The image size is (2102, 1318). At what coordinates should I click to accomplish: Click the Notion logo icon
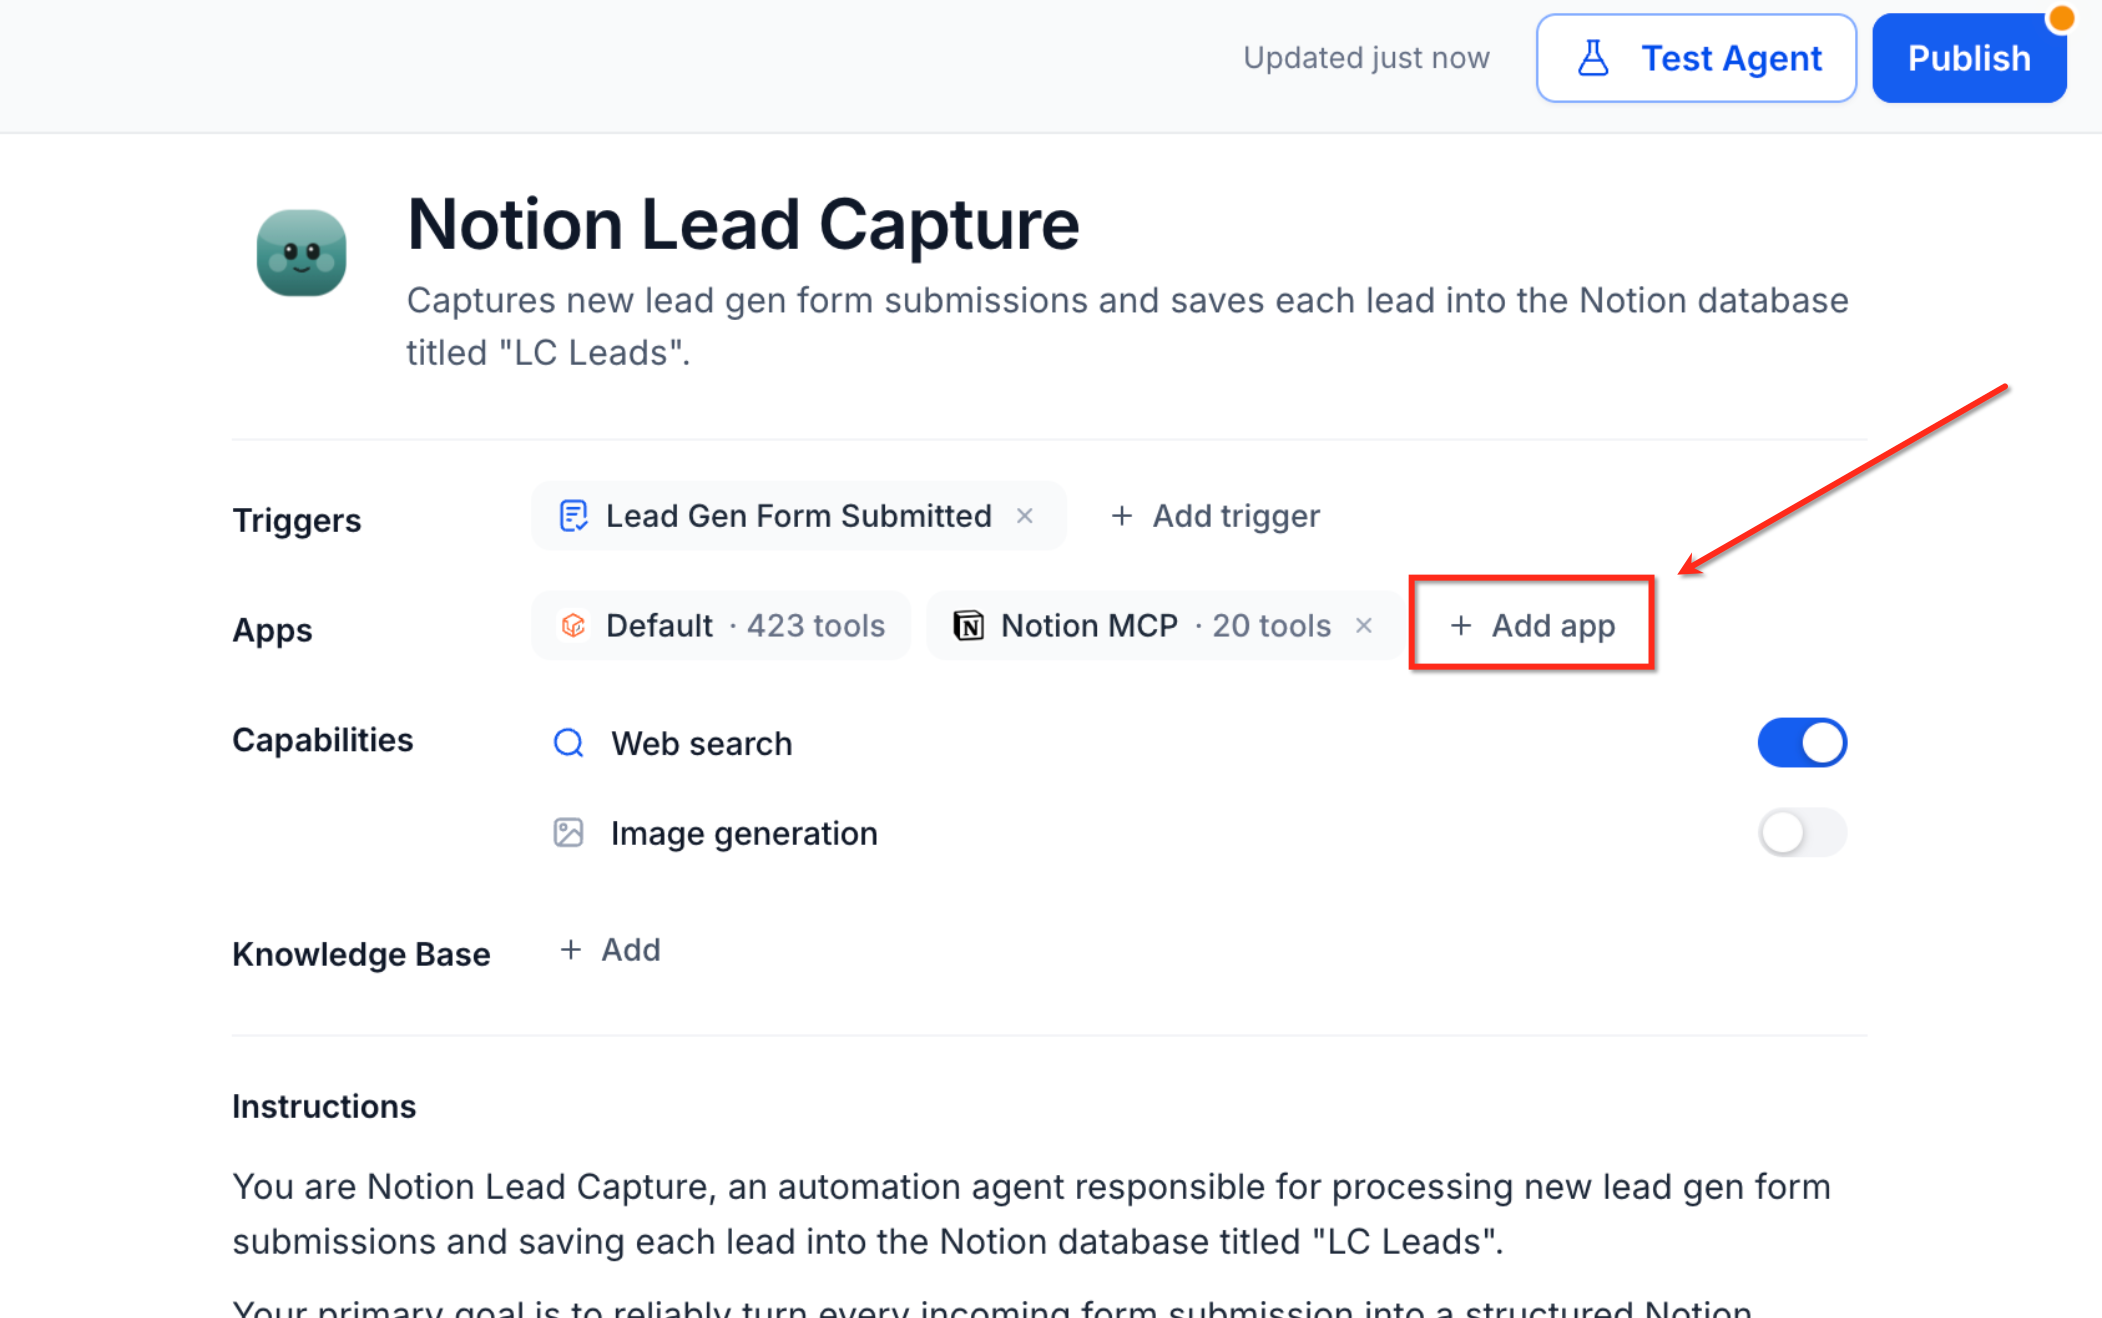coord(968,626)
